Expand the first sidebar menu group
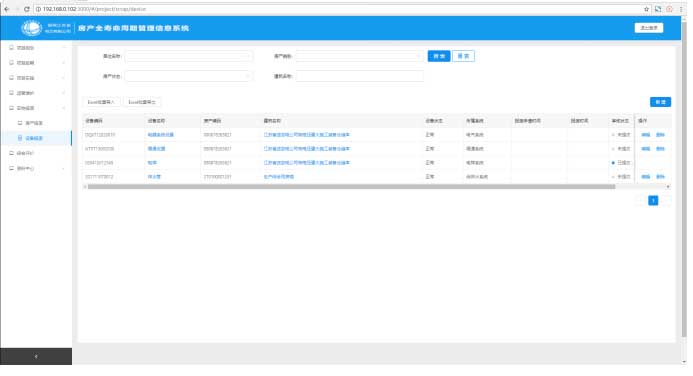693x376 pixels. (x=37, y=48)
